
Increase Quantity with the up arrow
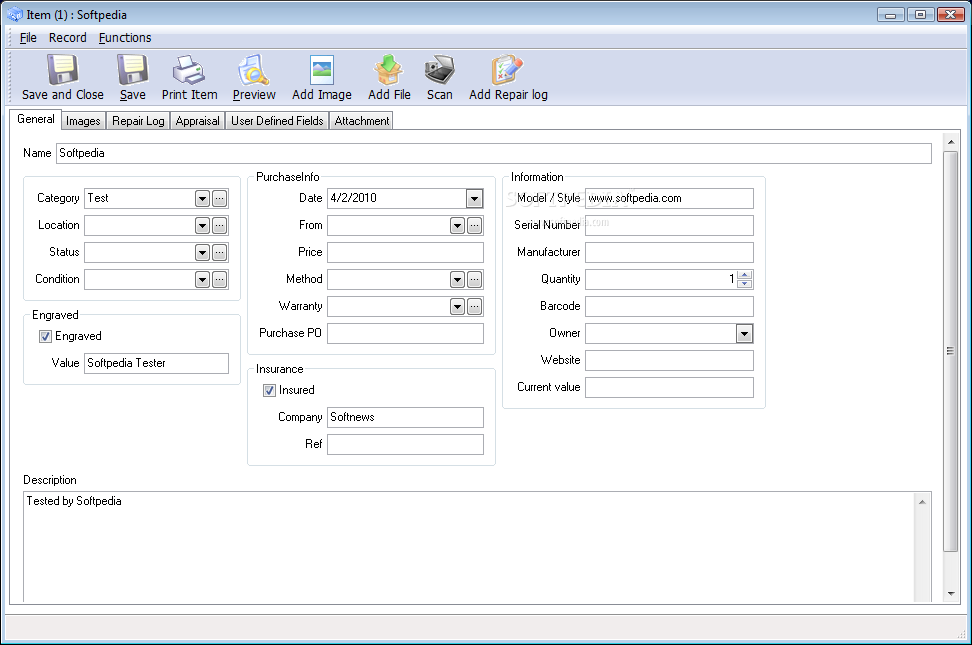pos(744,275)
